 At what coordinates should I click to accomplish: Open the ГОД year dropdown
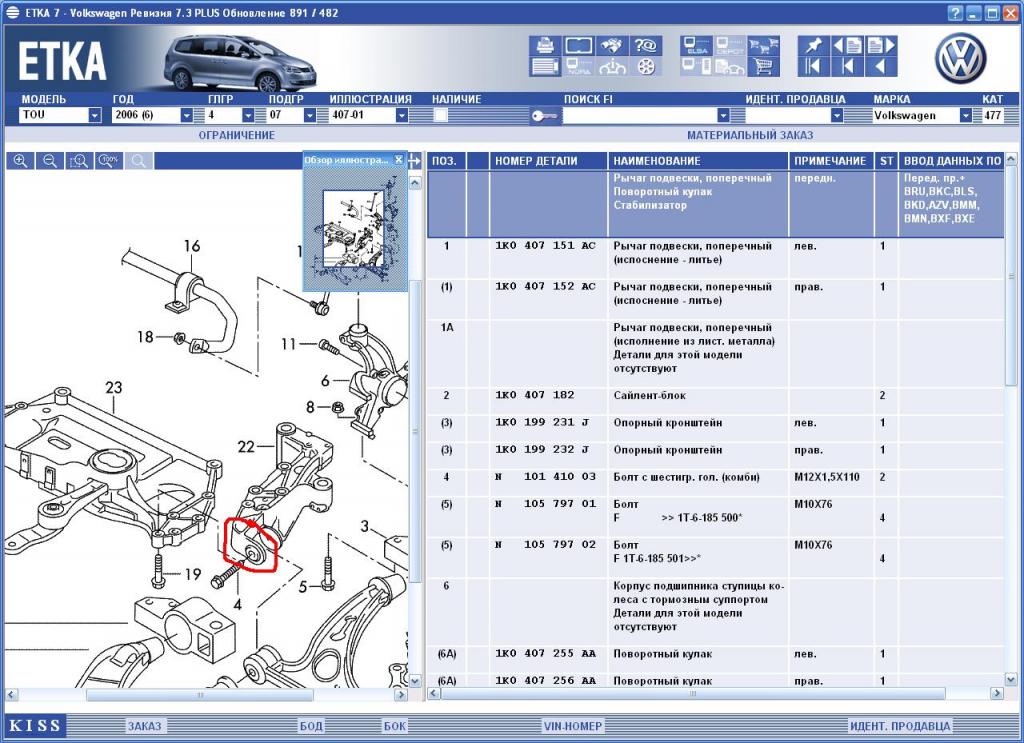[187, 115]
